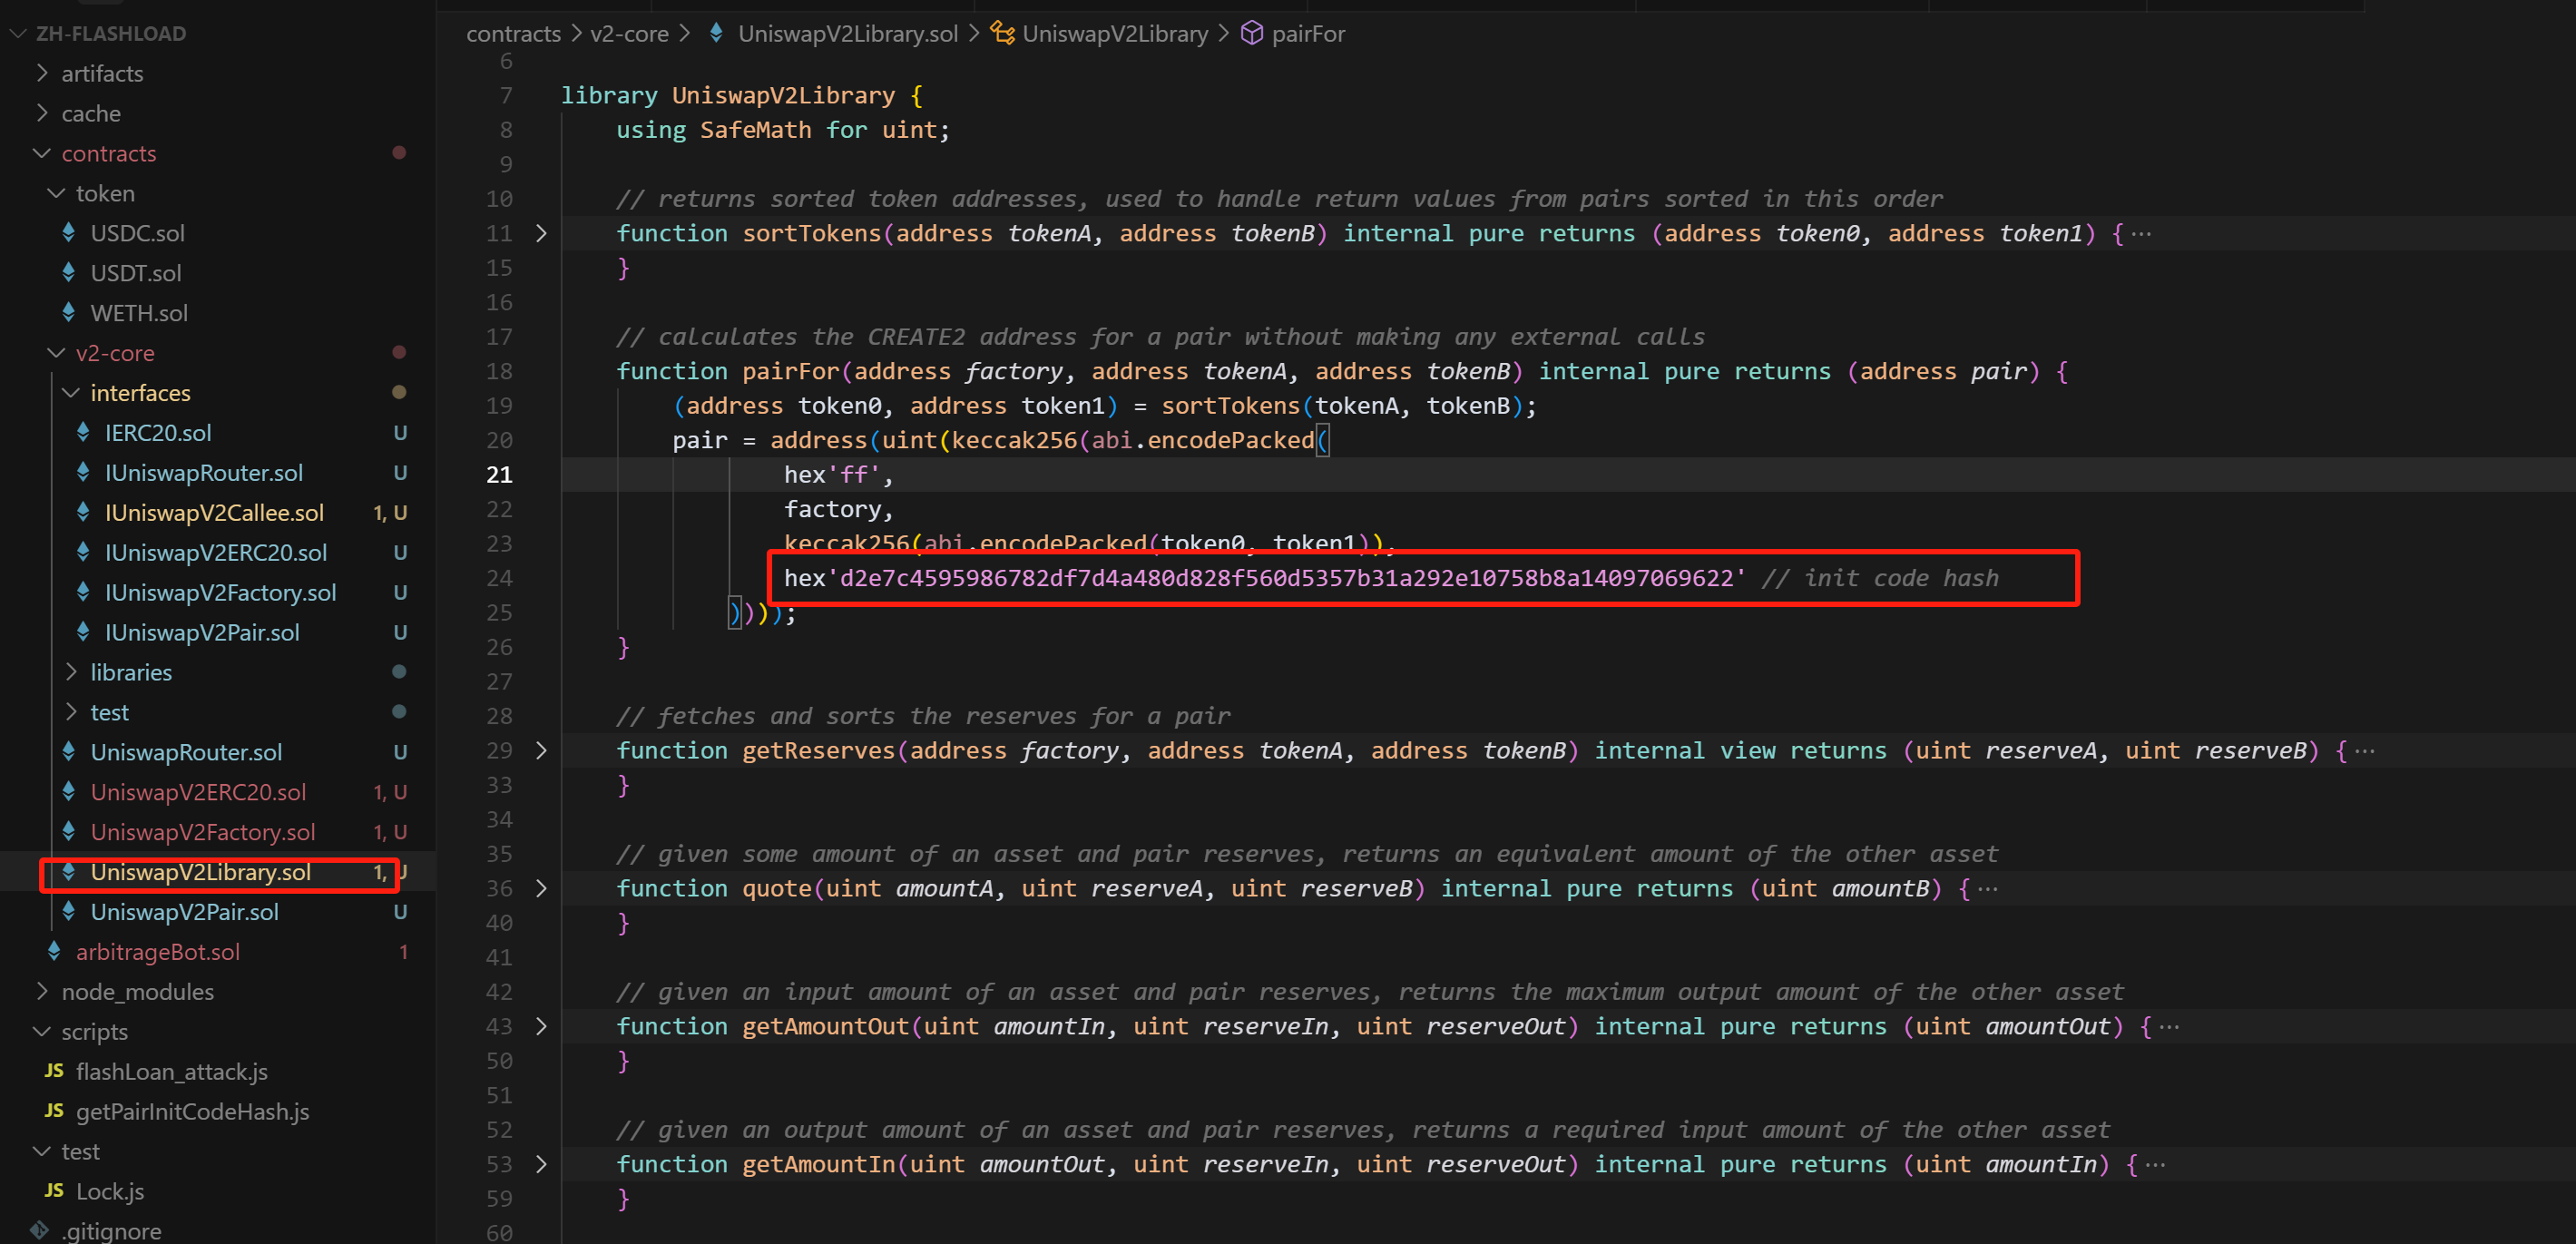2576x1244 pixels.
Task: Open USDC.sol in the explorer
Action: (137, 233)
